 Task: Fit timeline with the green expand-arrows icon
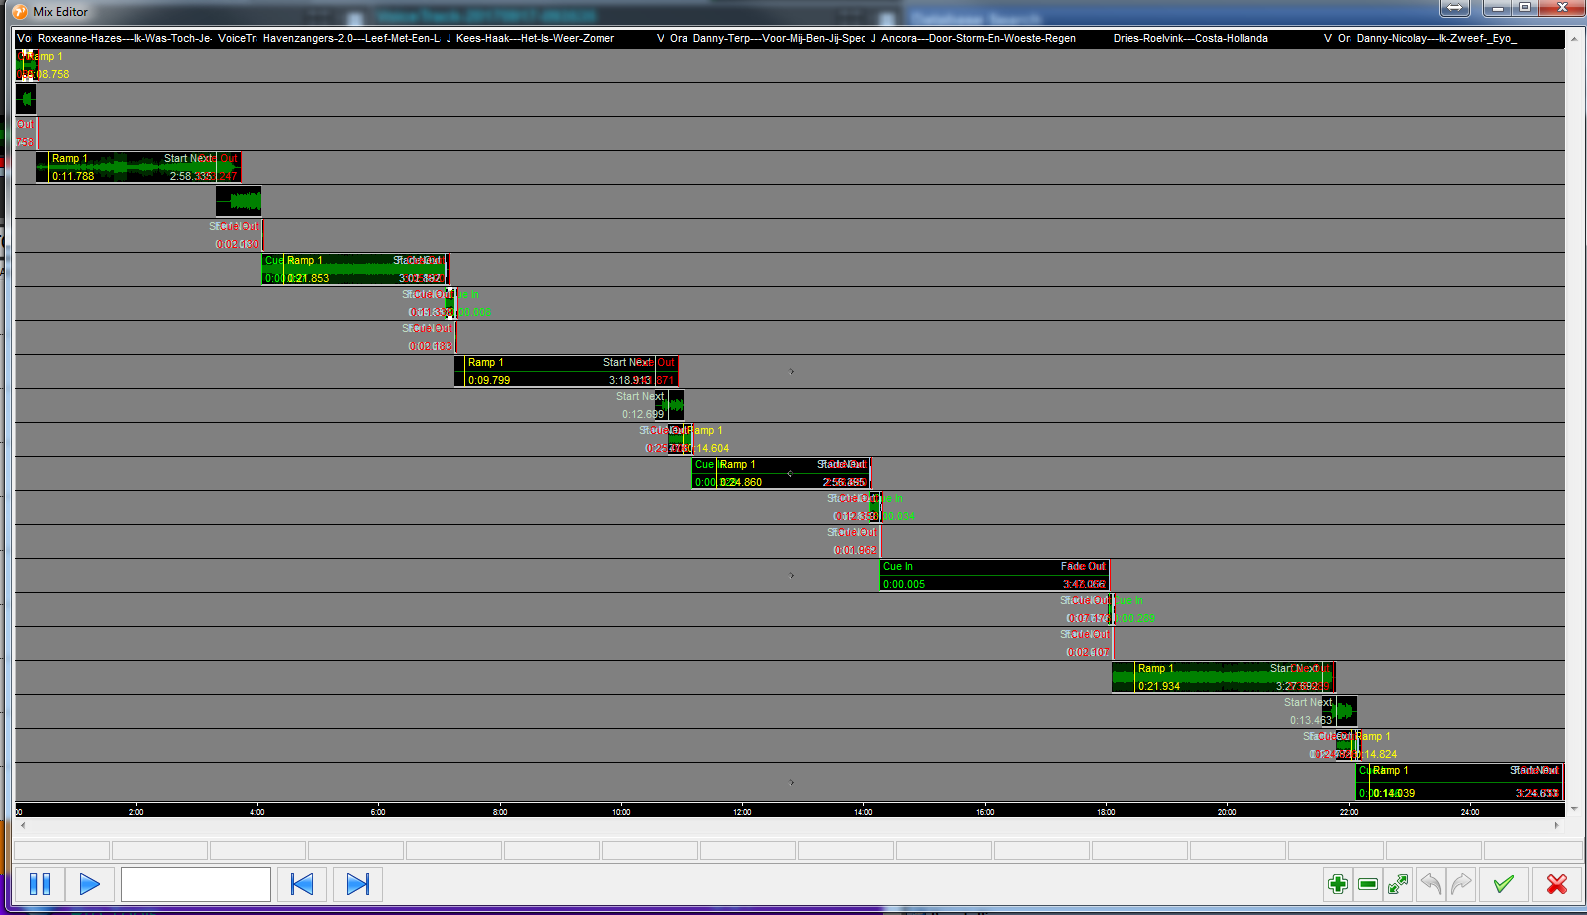pyautogui.click(x=1398, y=884)
